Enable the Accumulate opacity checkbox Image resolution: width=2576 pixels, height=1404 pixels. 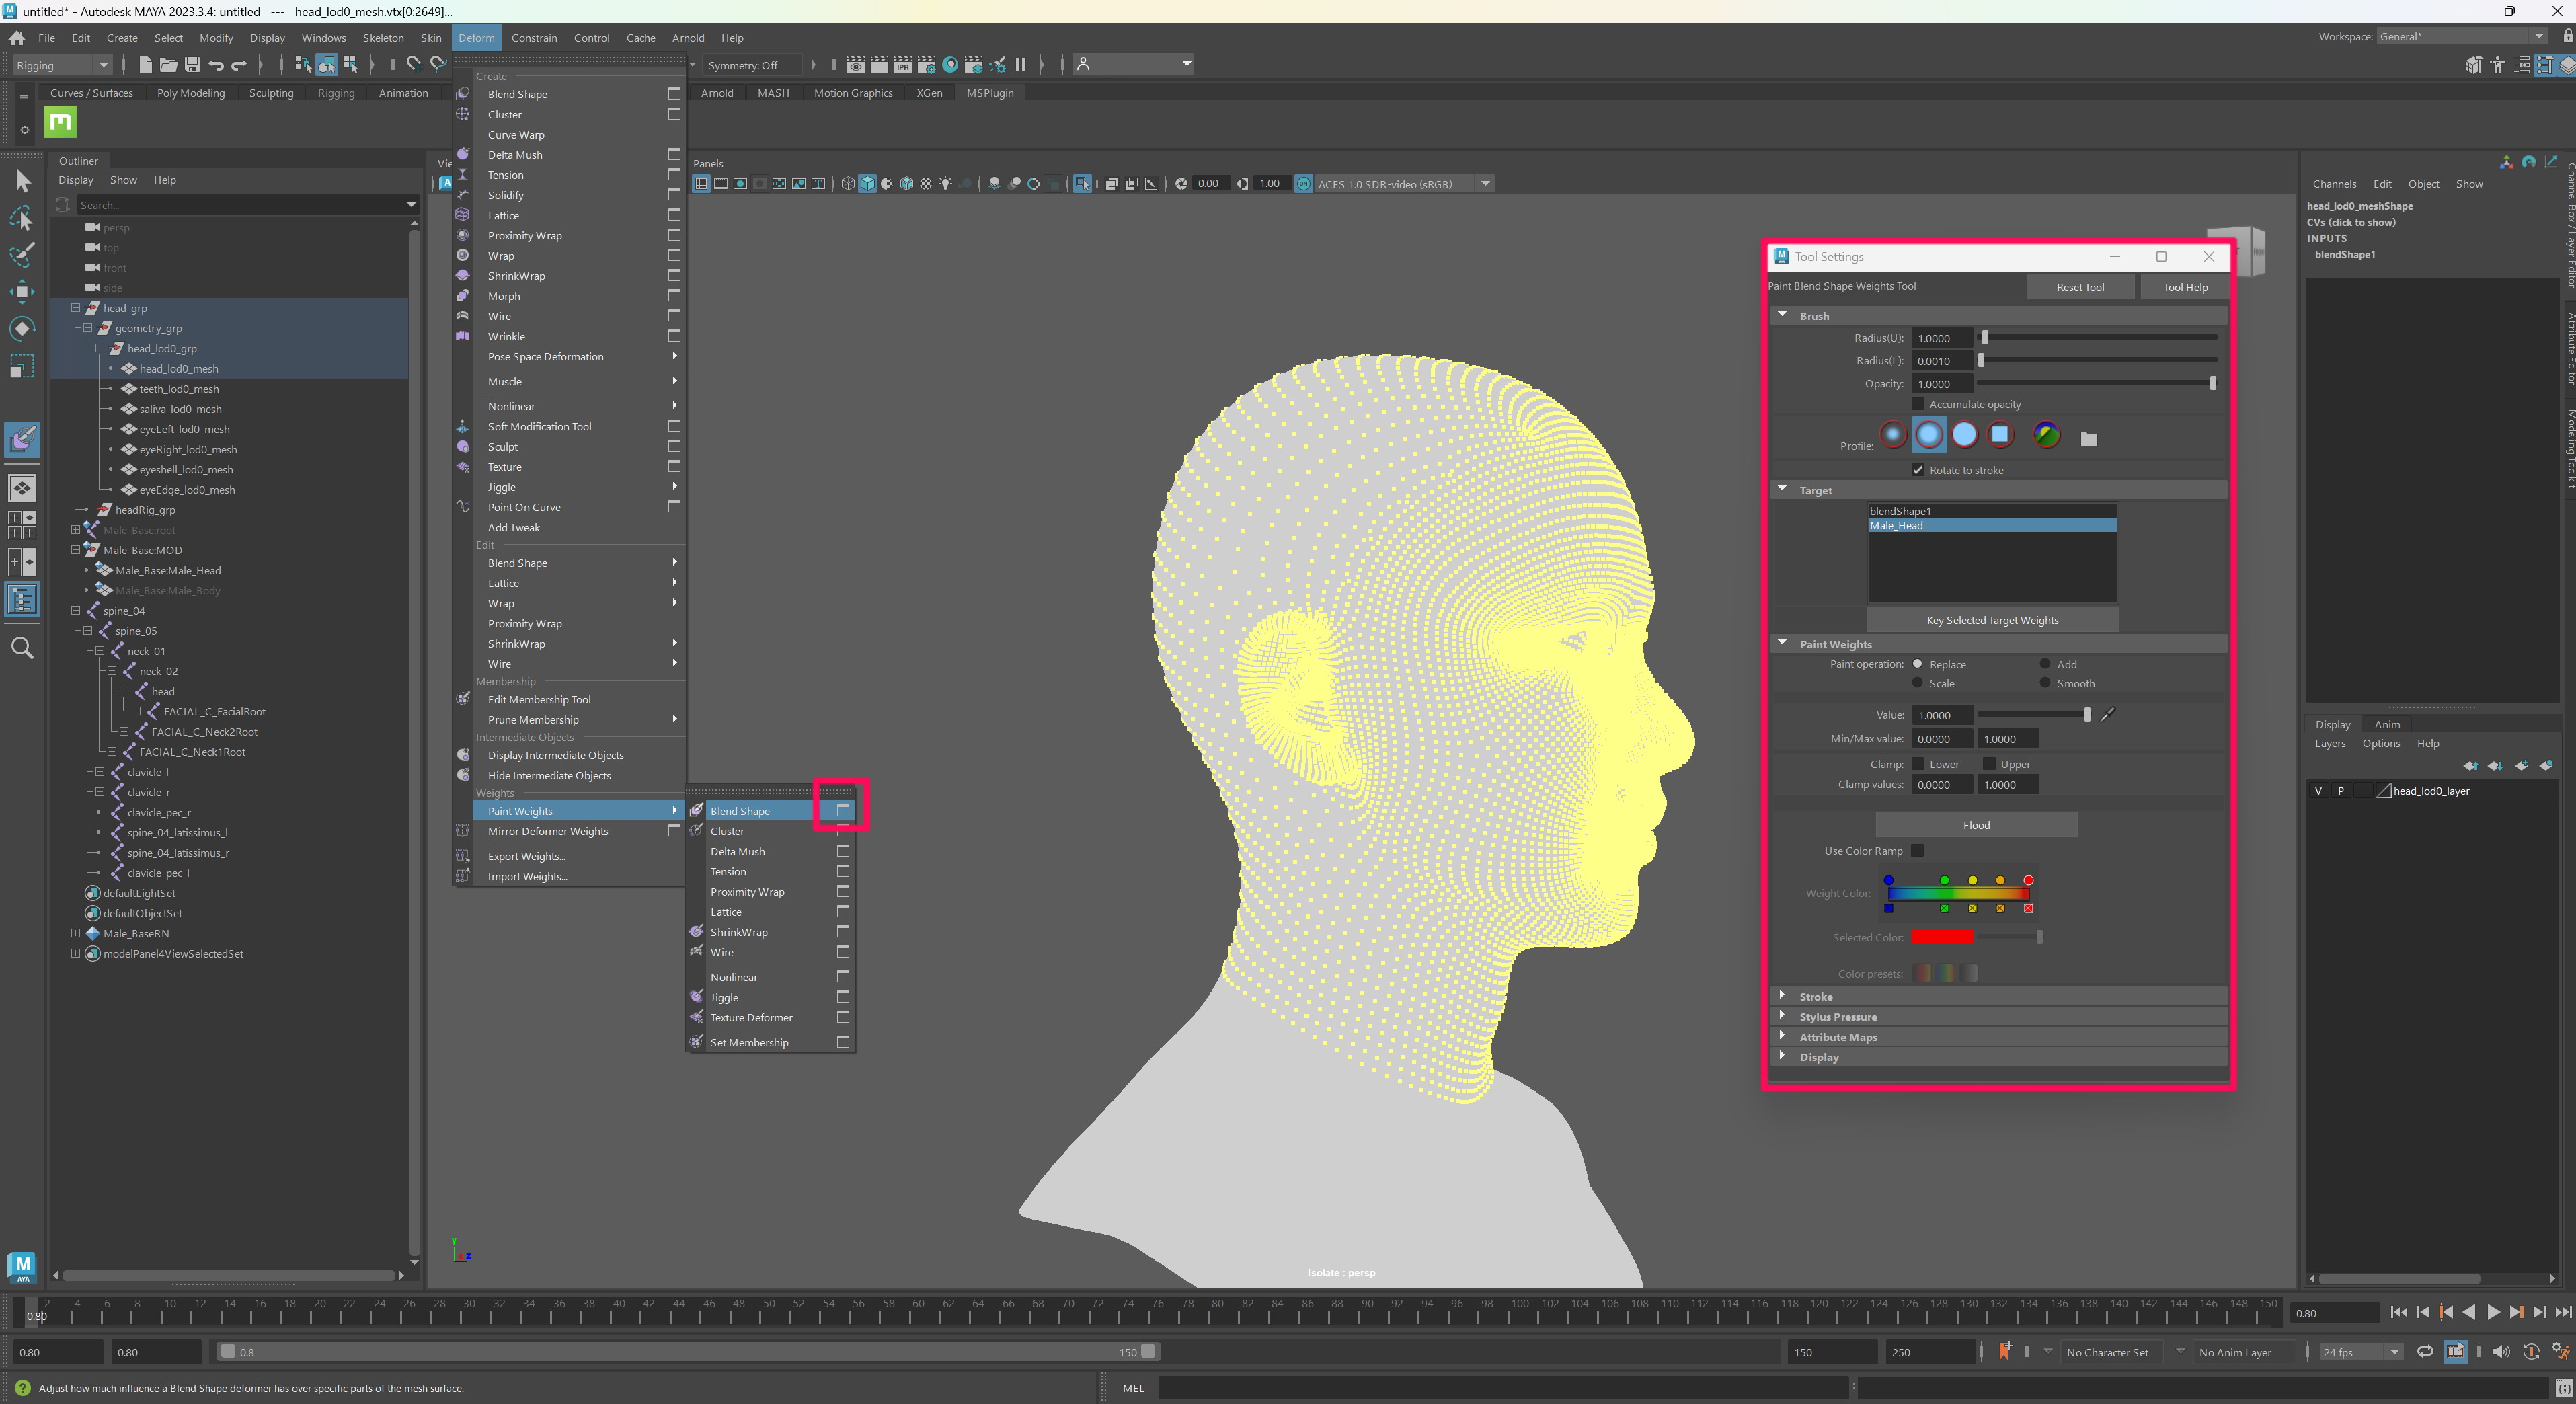coord(1917,404)
